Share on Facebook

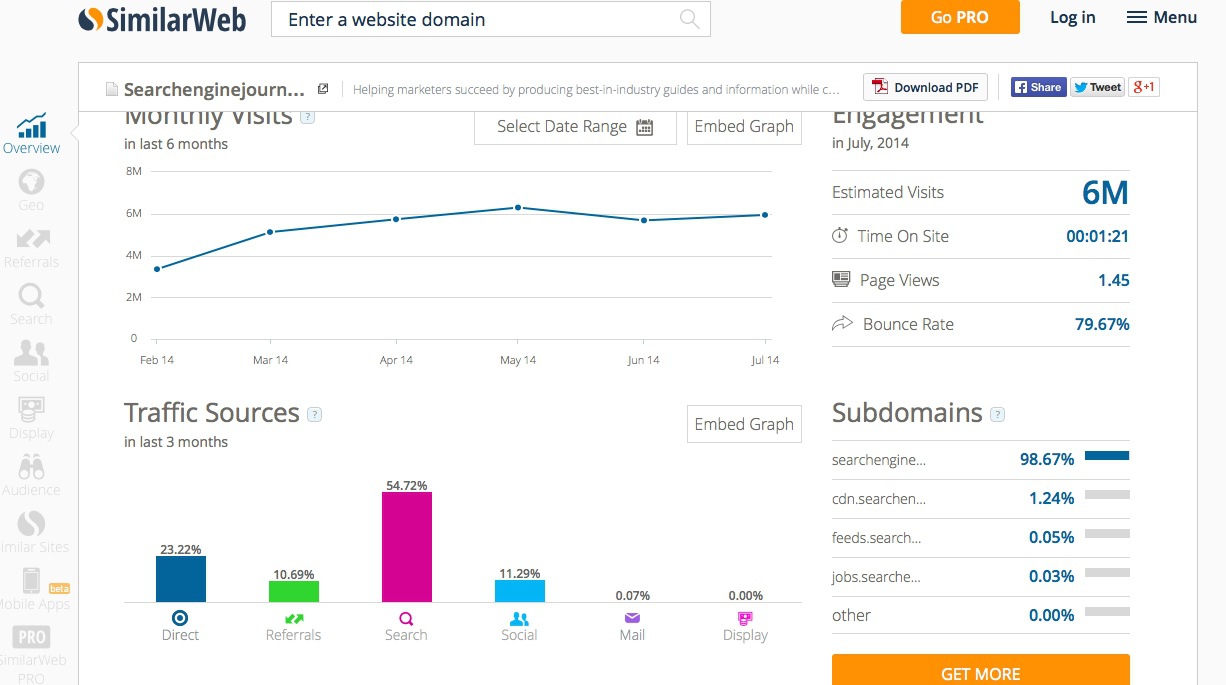click(x=1037, y=87)
